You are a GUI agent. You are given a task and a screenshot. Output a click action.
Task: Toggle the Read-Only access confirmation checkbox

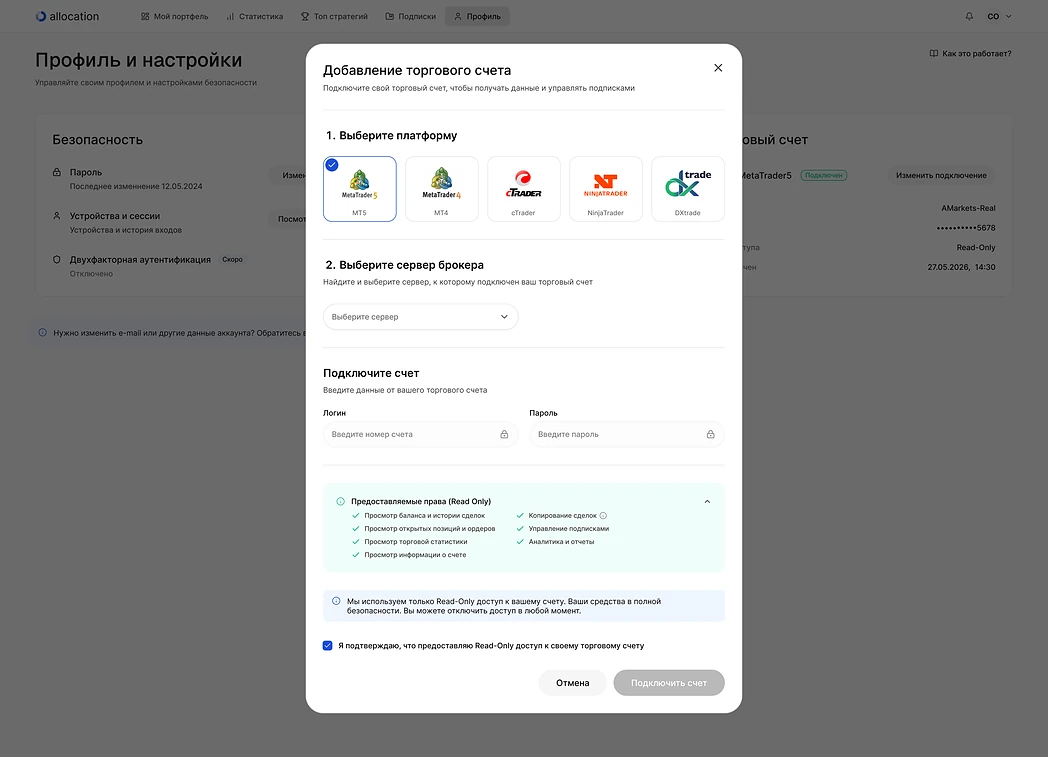328,645
